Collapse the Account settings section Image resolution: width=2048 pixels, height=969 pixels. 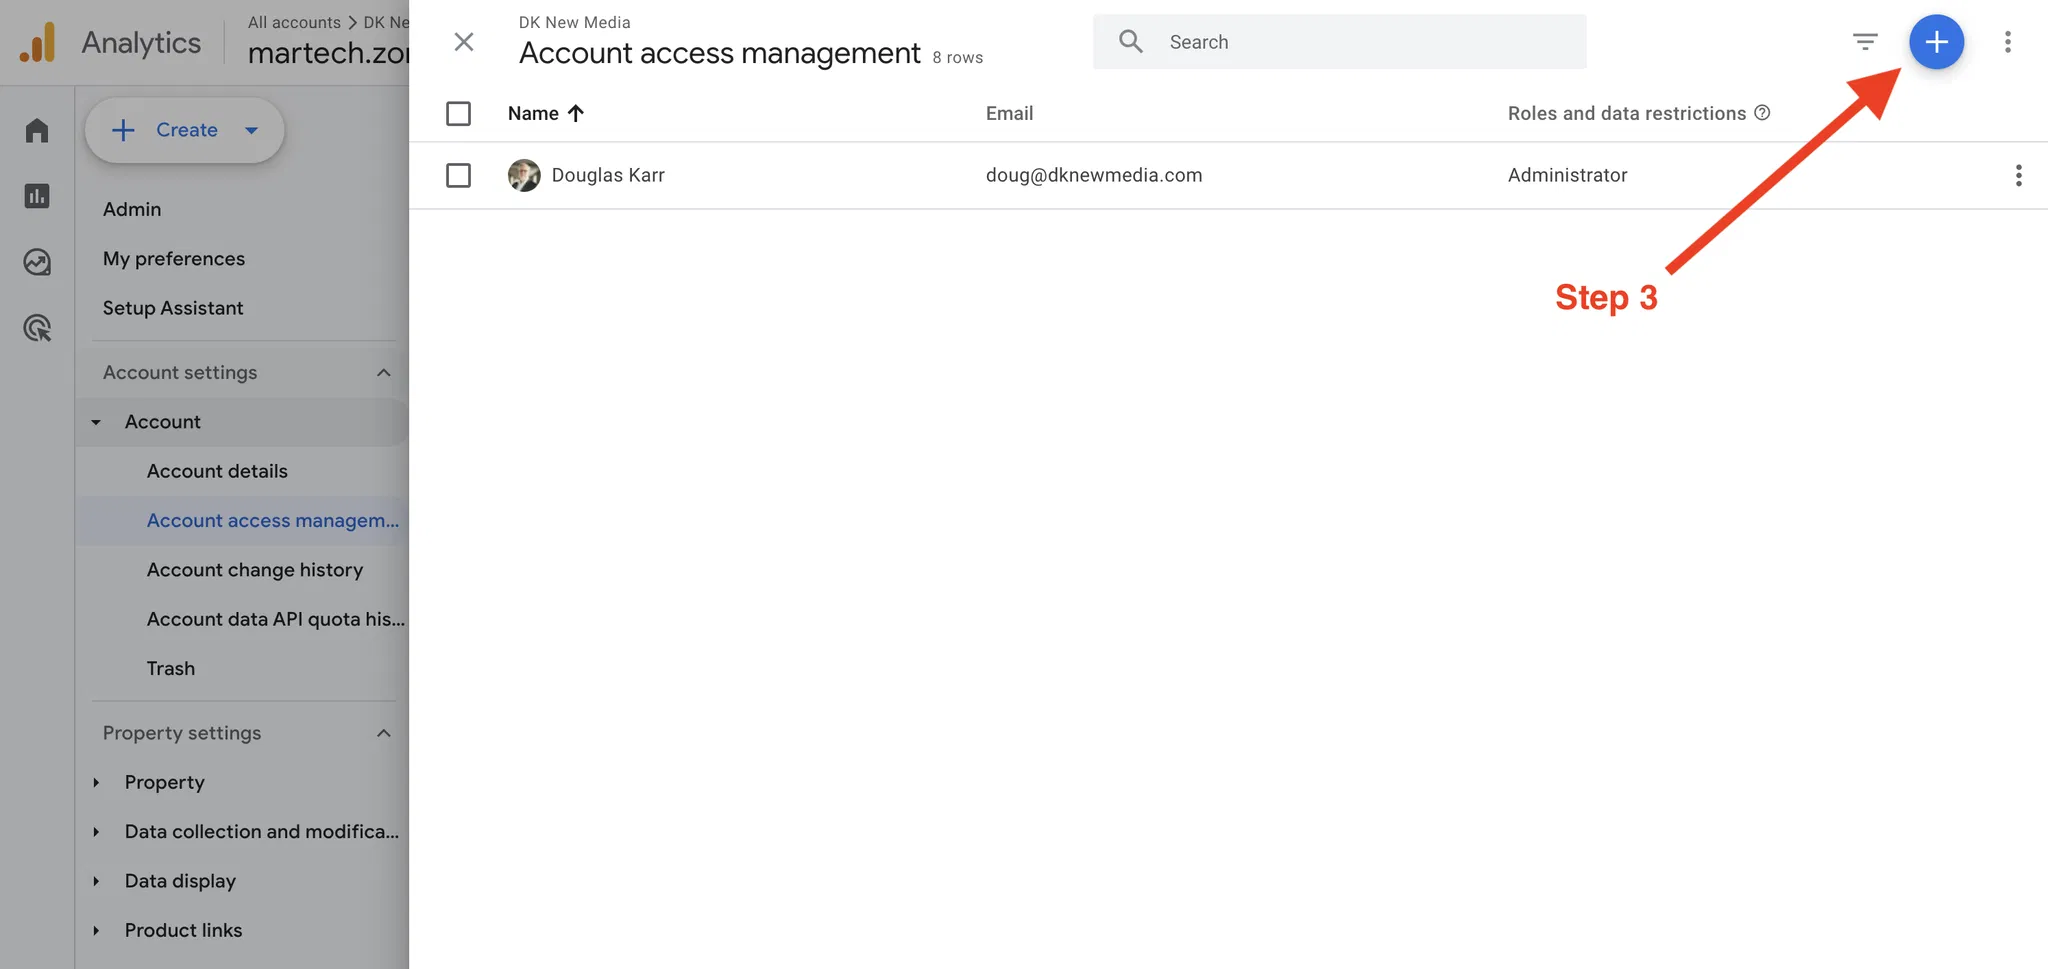pyautogui.click(x=383, y=373)
